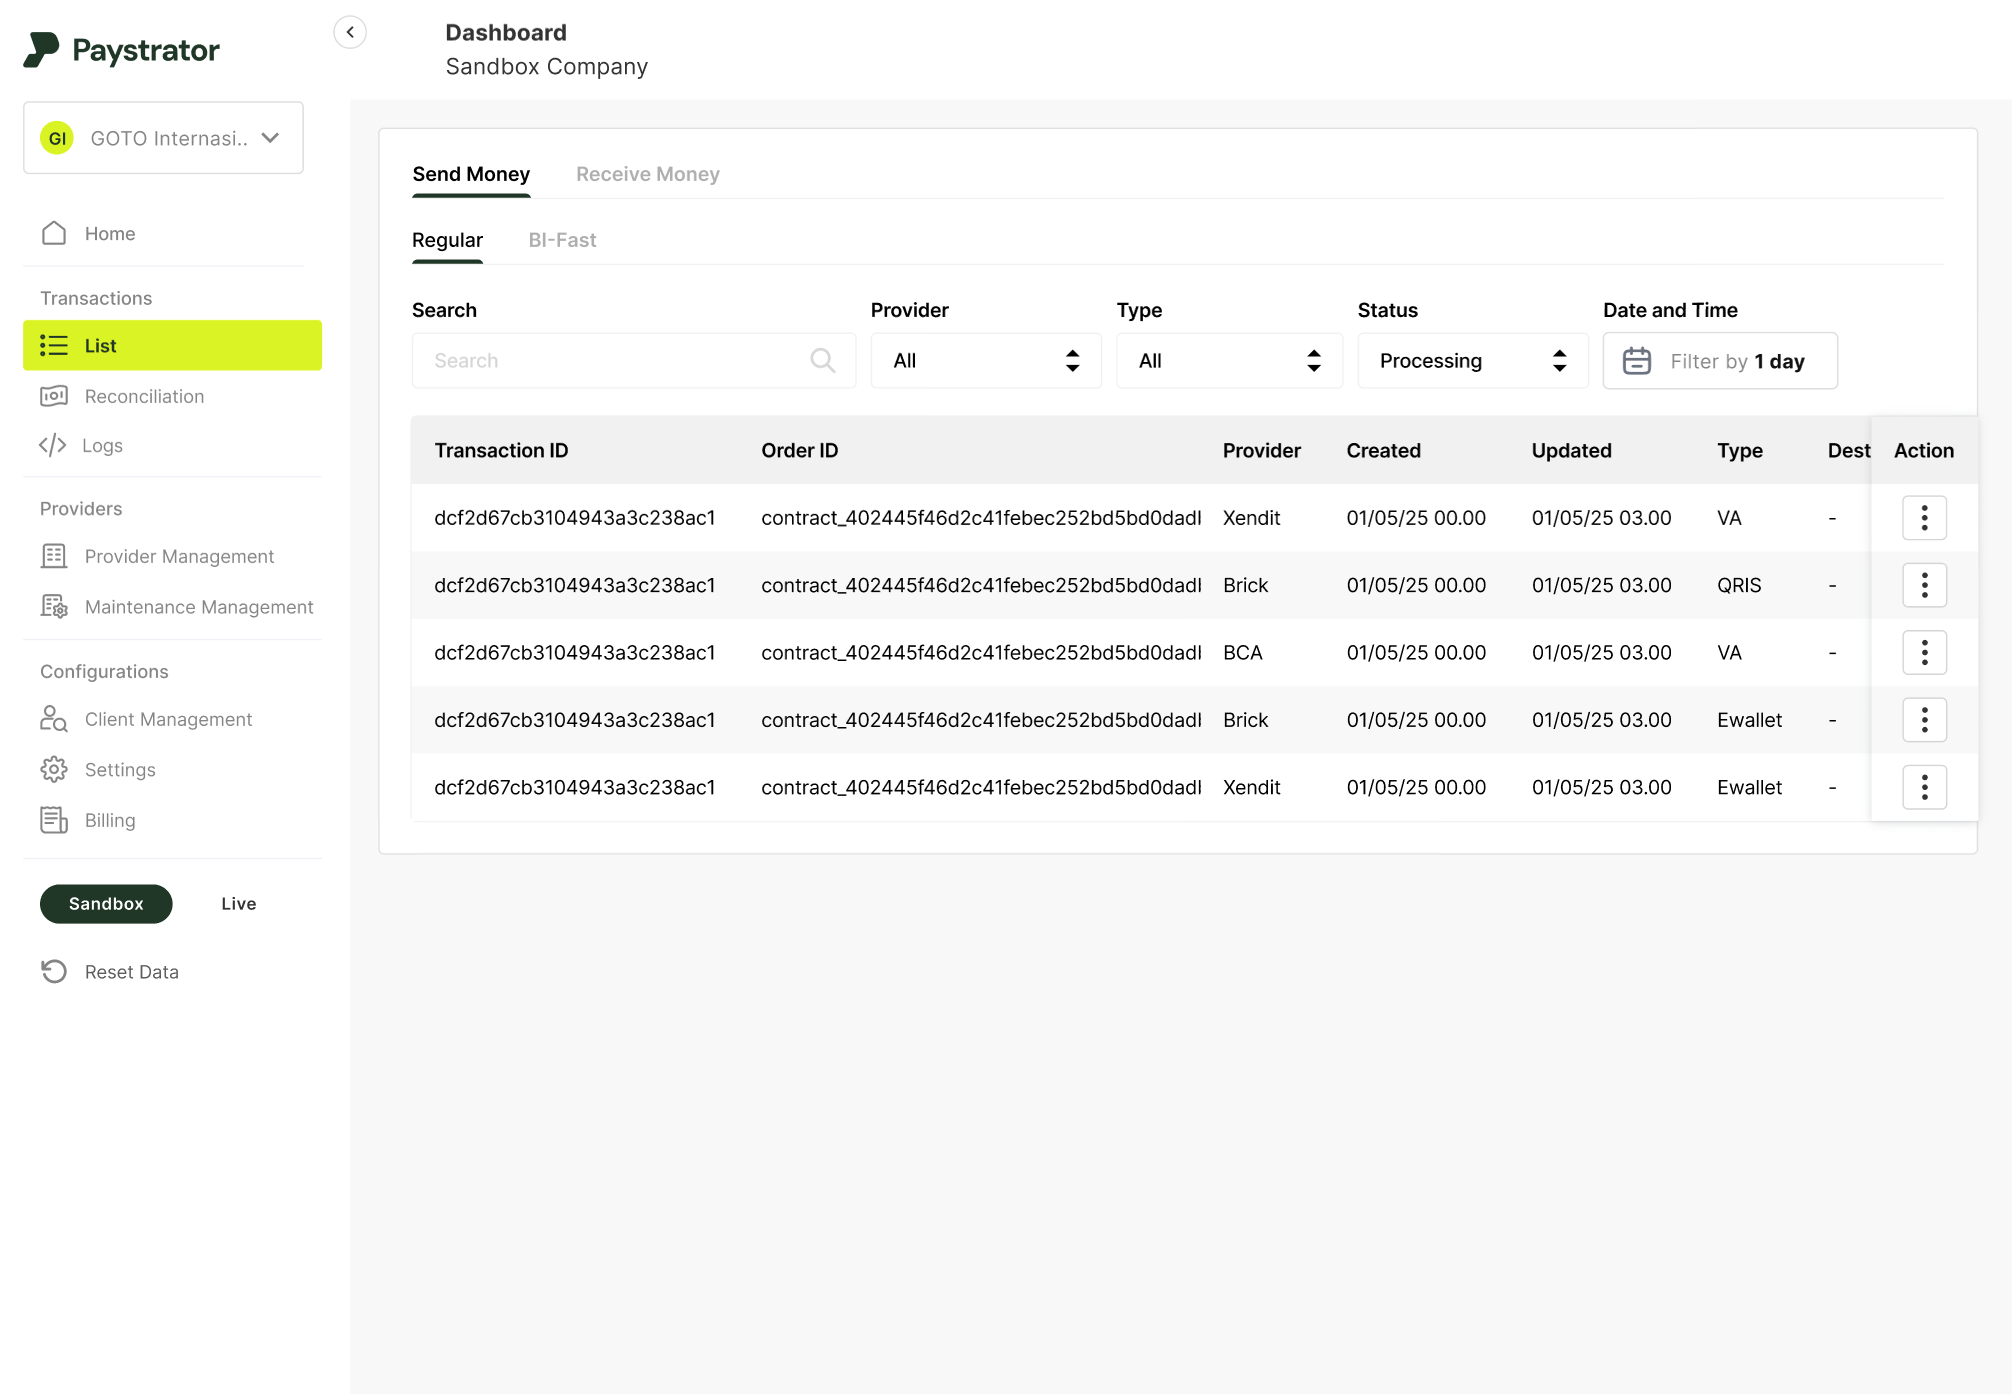Click the Settings gear icon
This screenshot has height=1394, width=2012.
[x=54, y=769]
